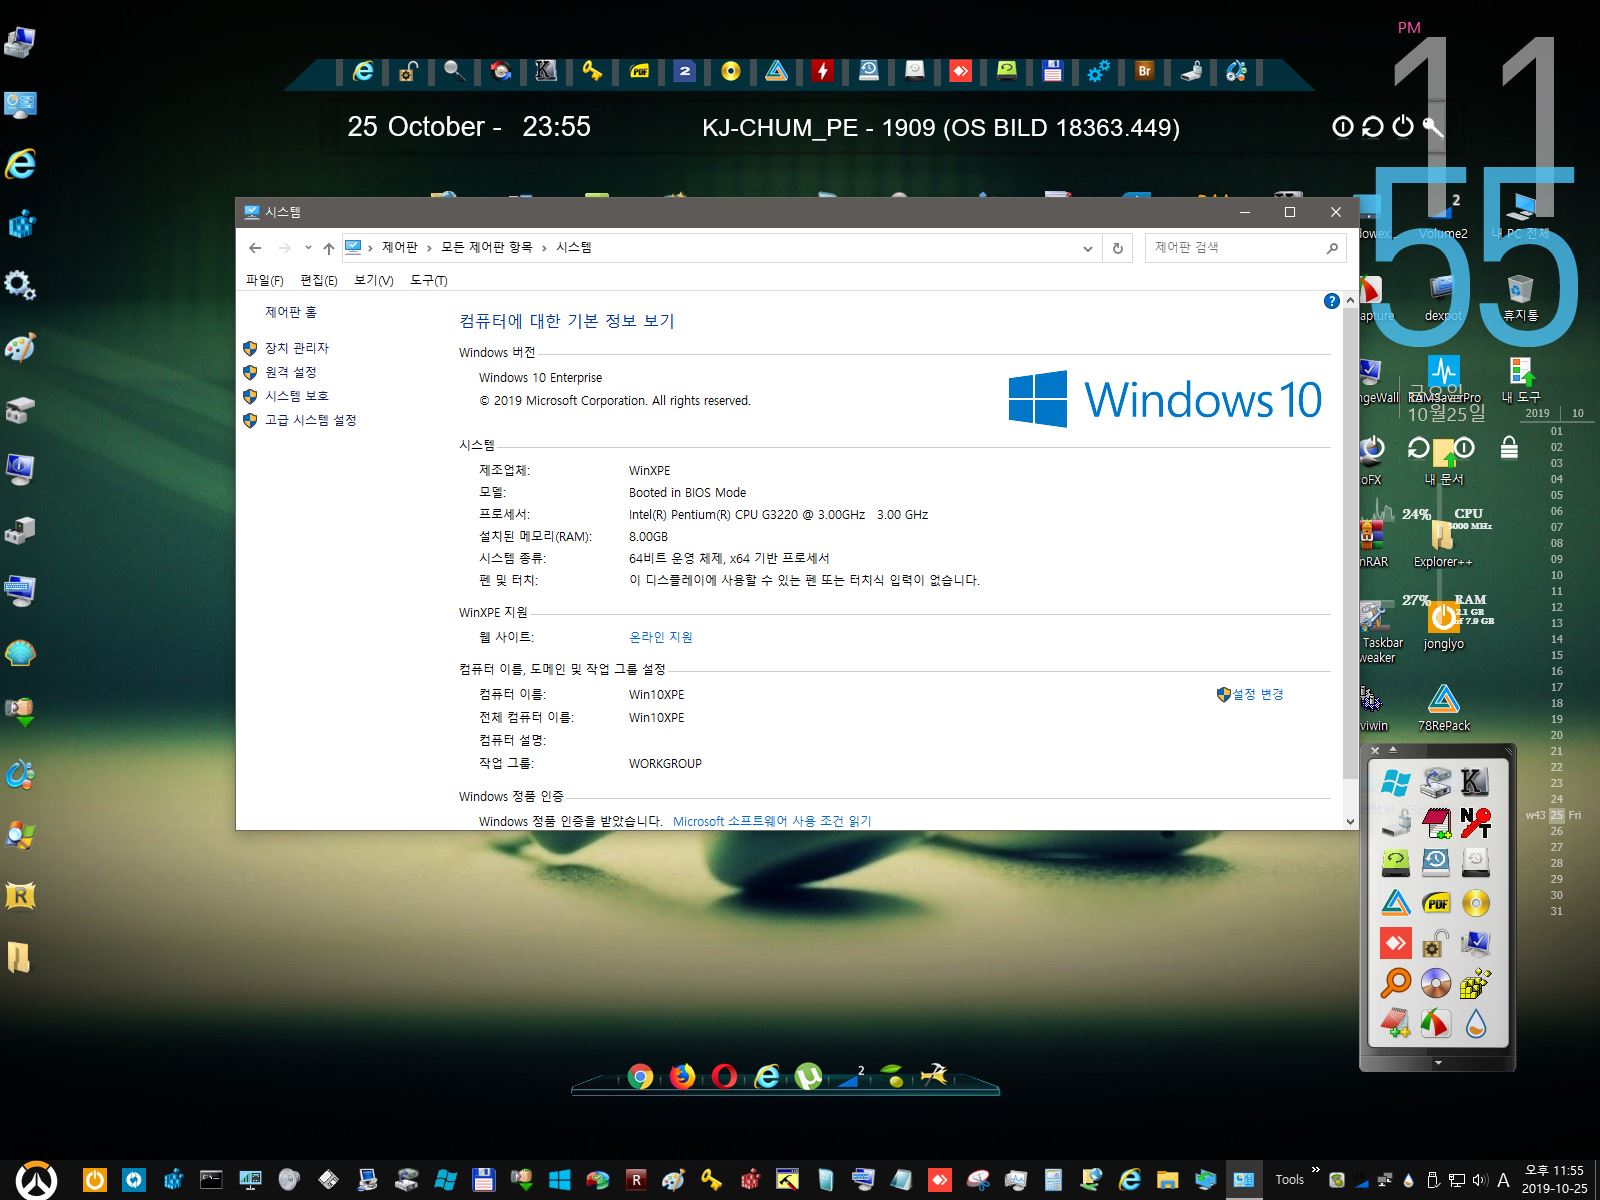Screen dimensions: 1600x1200
Task: Collapse the side icon panel with the eject arrow
Action: click(1393, 749)
